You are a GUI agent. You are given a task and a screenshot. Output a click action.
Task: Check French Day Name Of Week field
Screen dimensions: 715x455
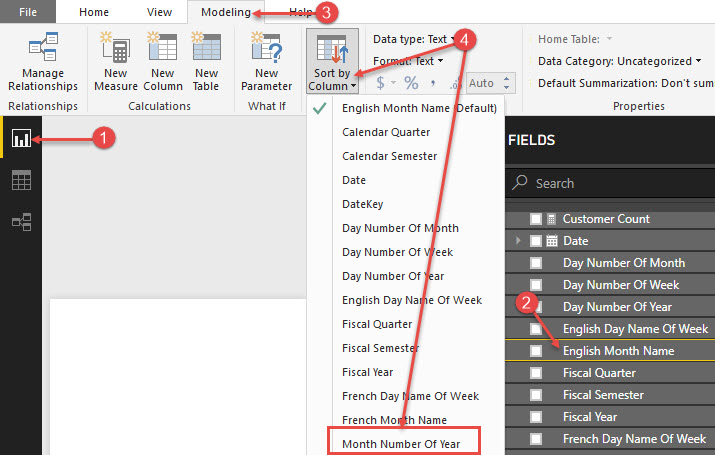point(536,439)
